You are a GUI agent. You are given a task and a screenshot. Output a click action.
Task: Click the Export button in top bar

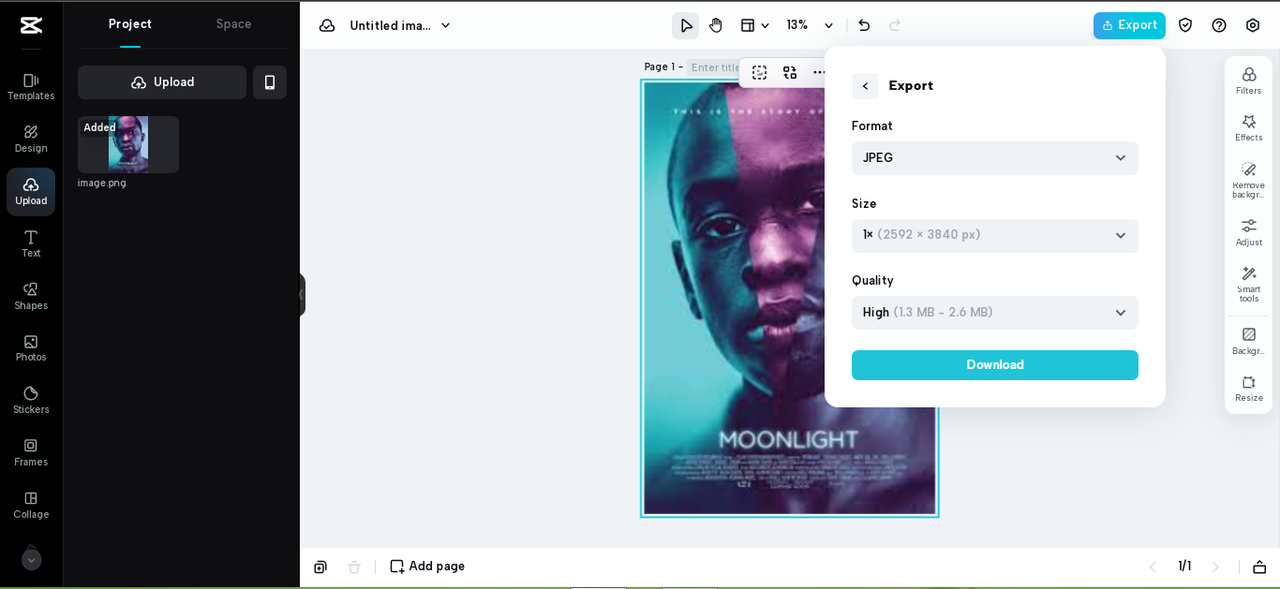tap(1129, 25)
